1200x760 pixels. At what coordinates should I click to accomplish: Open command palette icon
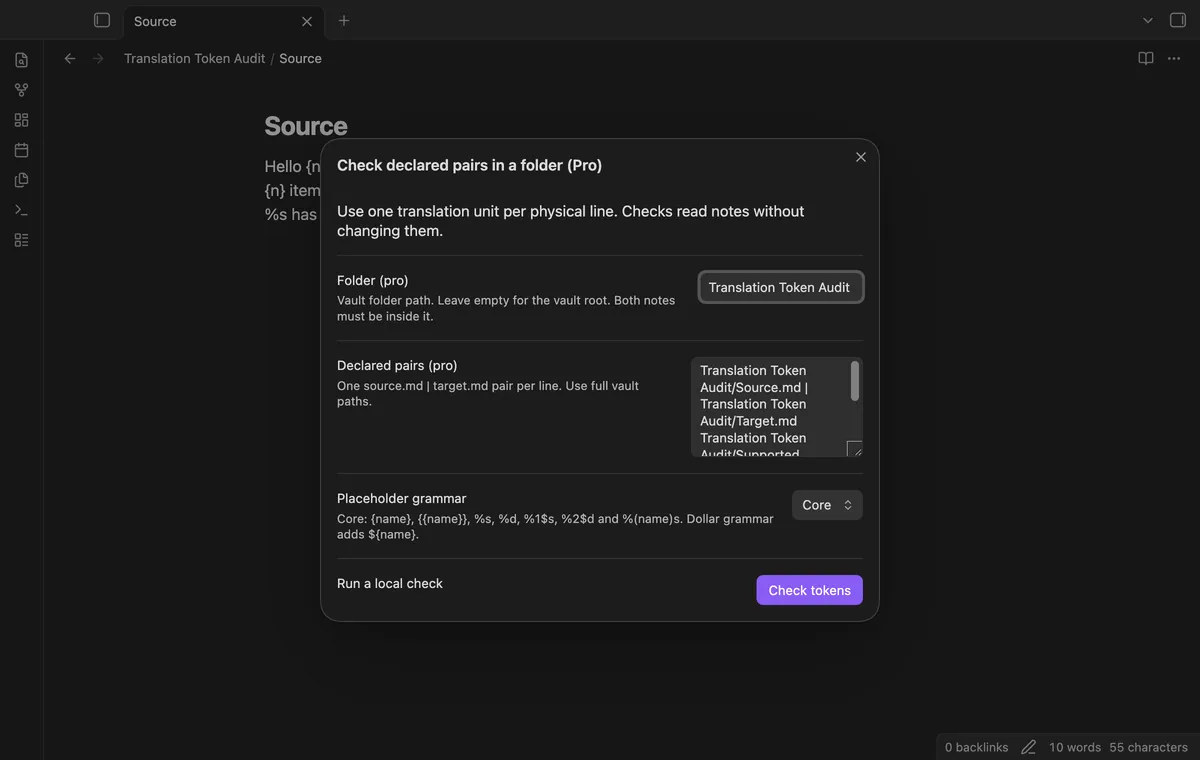pyautogui.click(x=21, y=210)
